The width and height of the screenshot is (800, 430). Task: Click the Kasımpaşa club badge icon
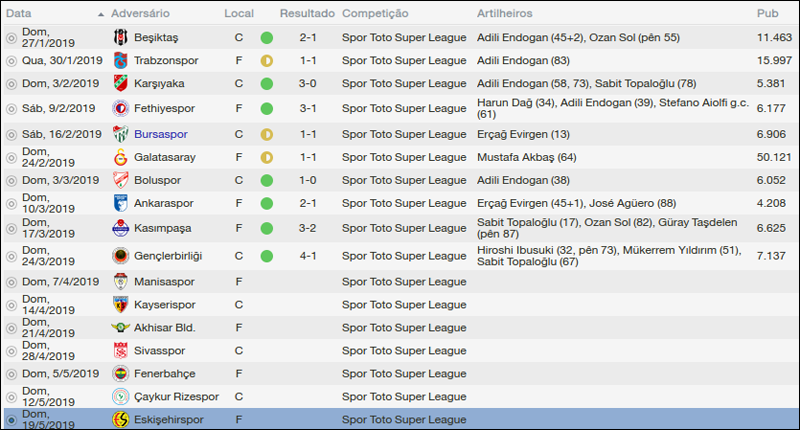121,228
